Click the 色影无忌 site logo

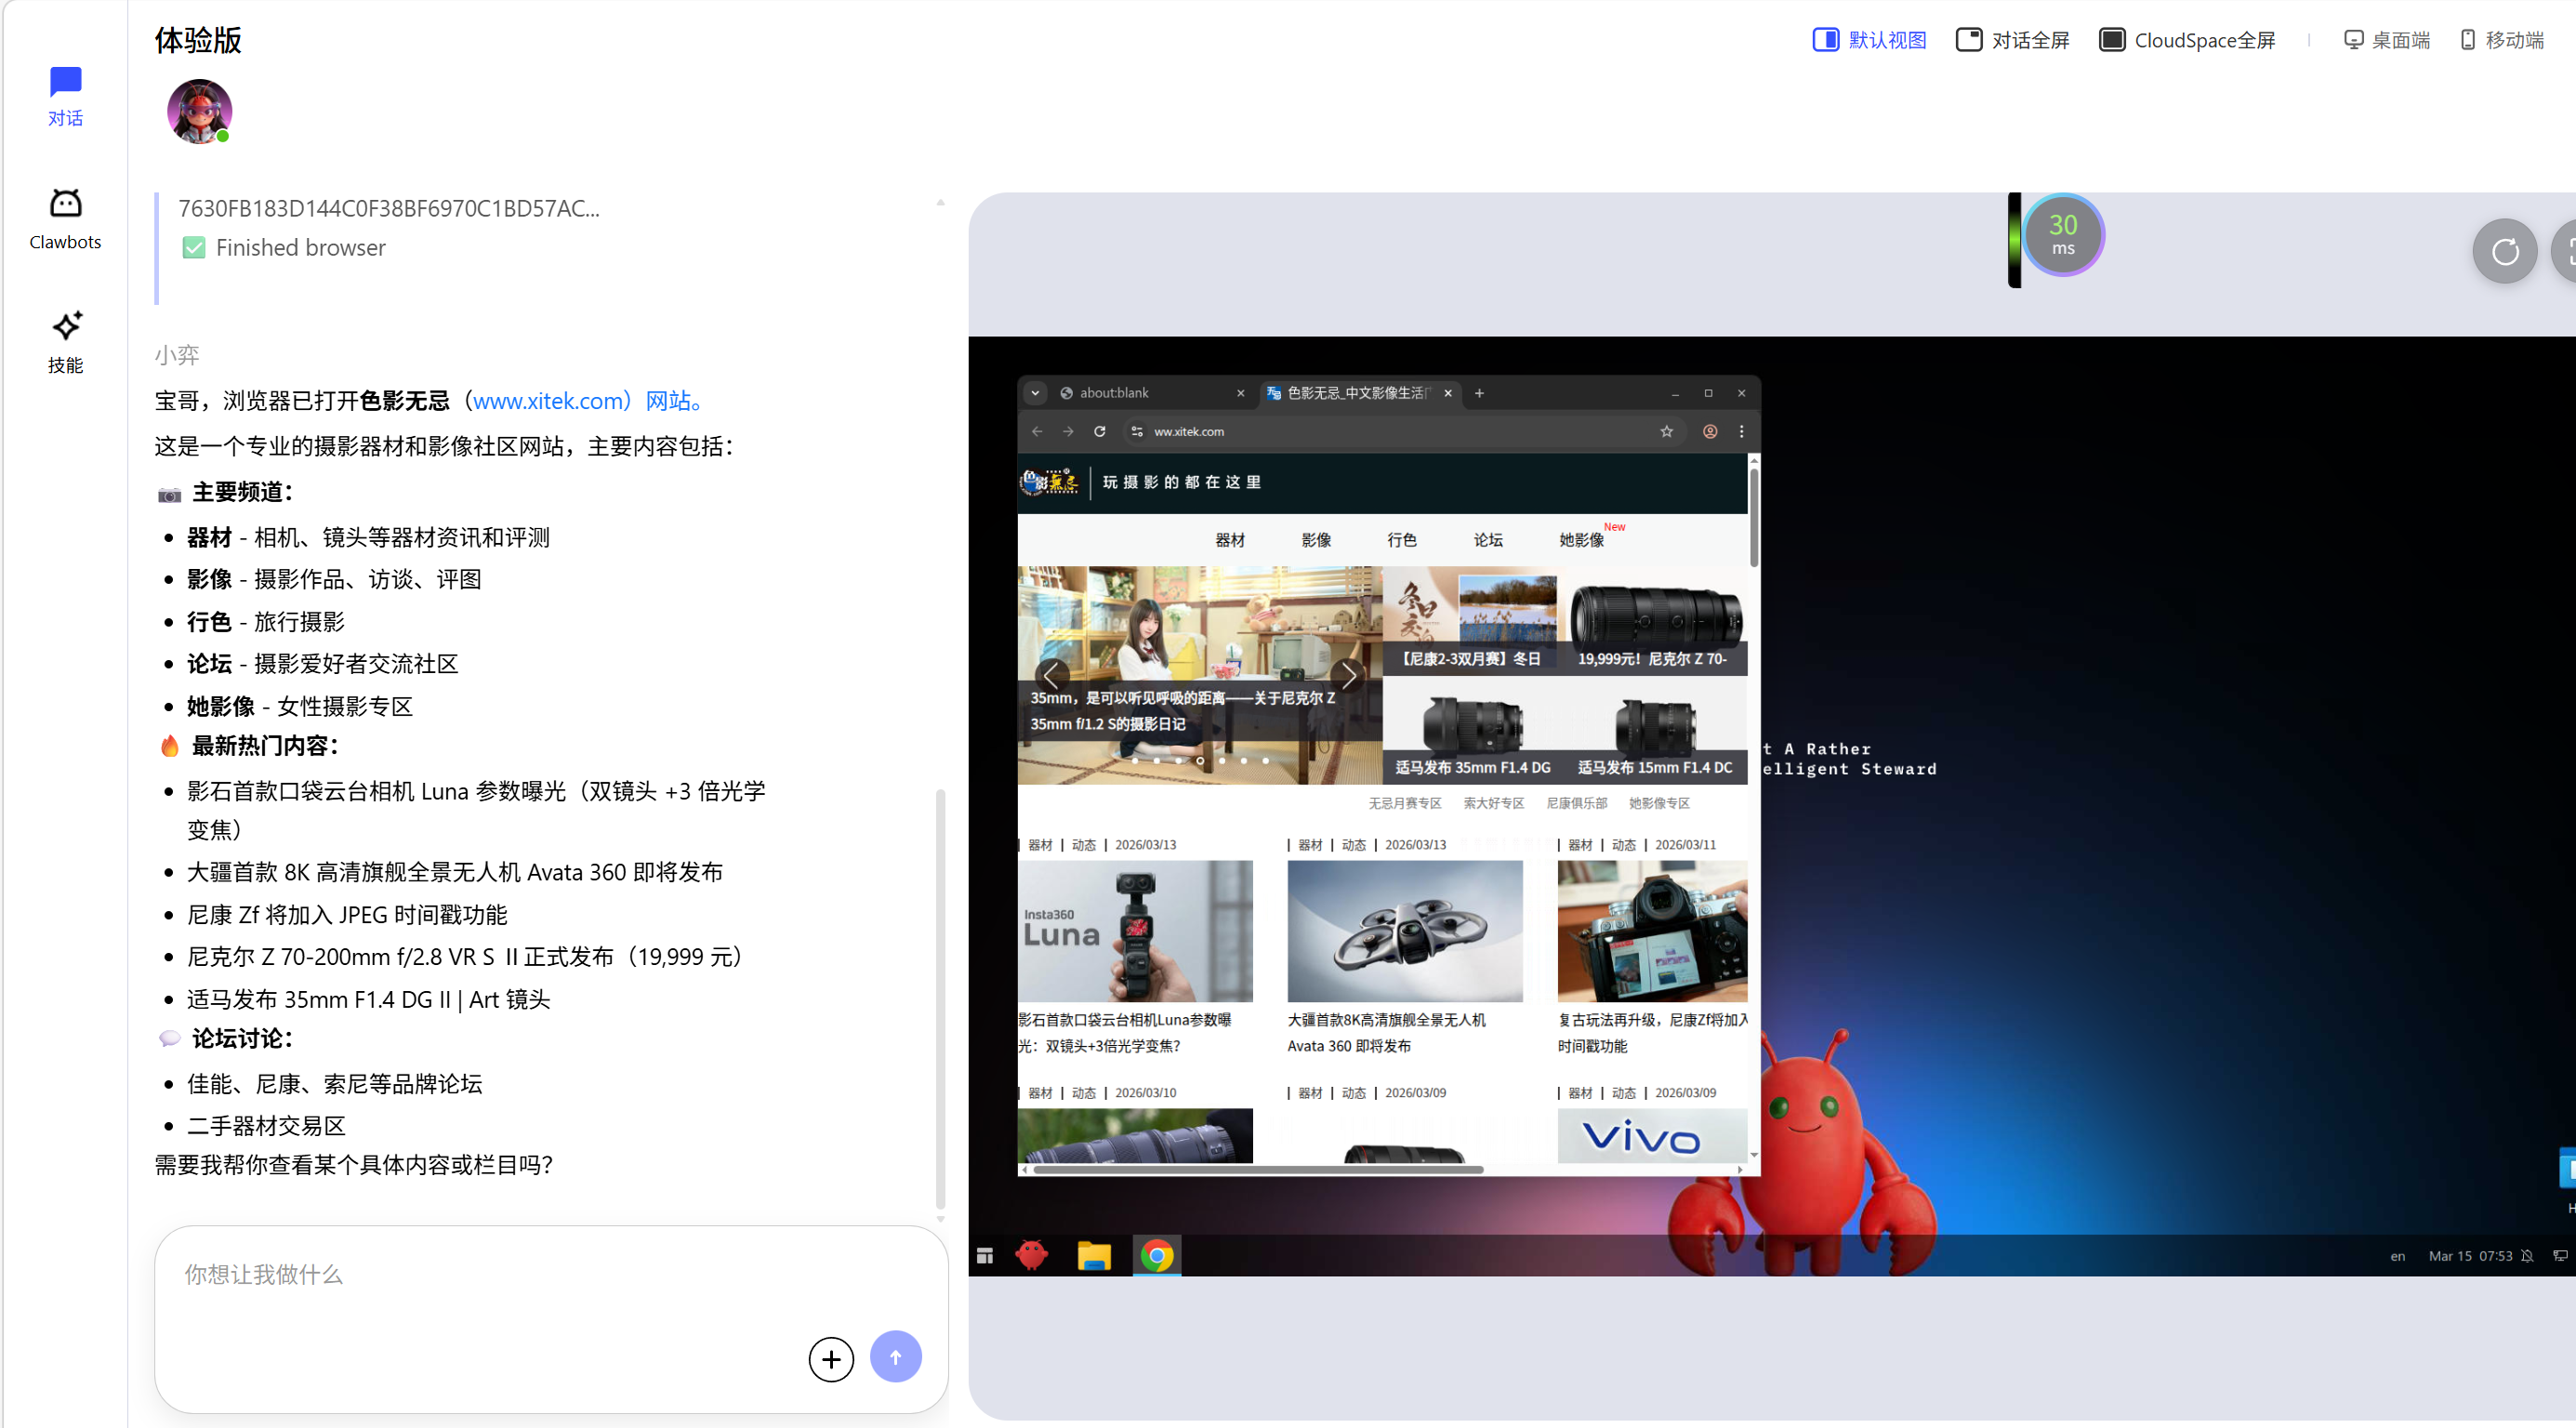(1049, 482)
